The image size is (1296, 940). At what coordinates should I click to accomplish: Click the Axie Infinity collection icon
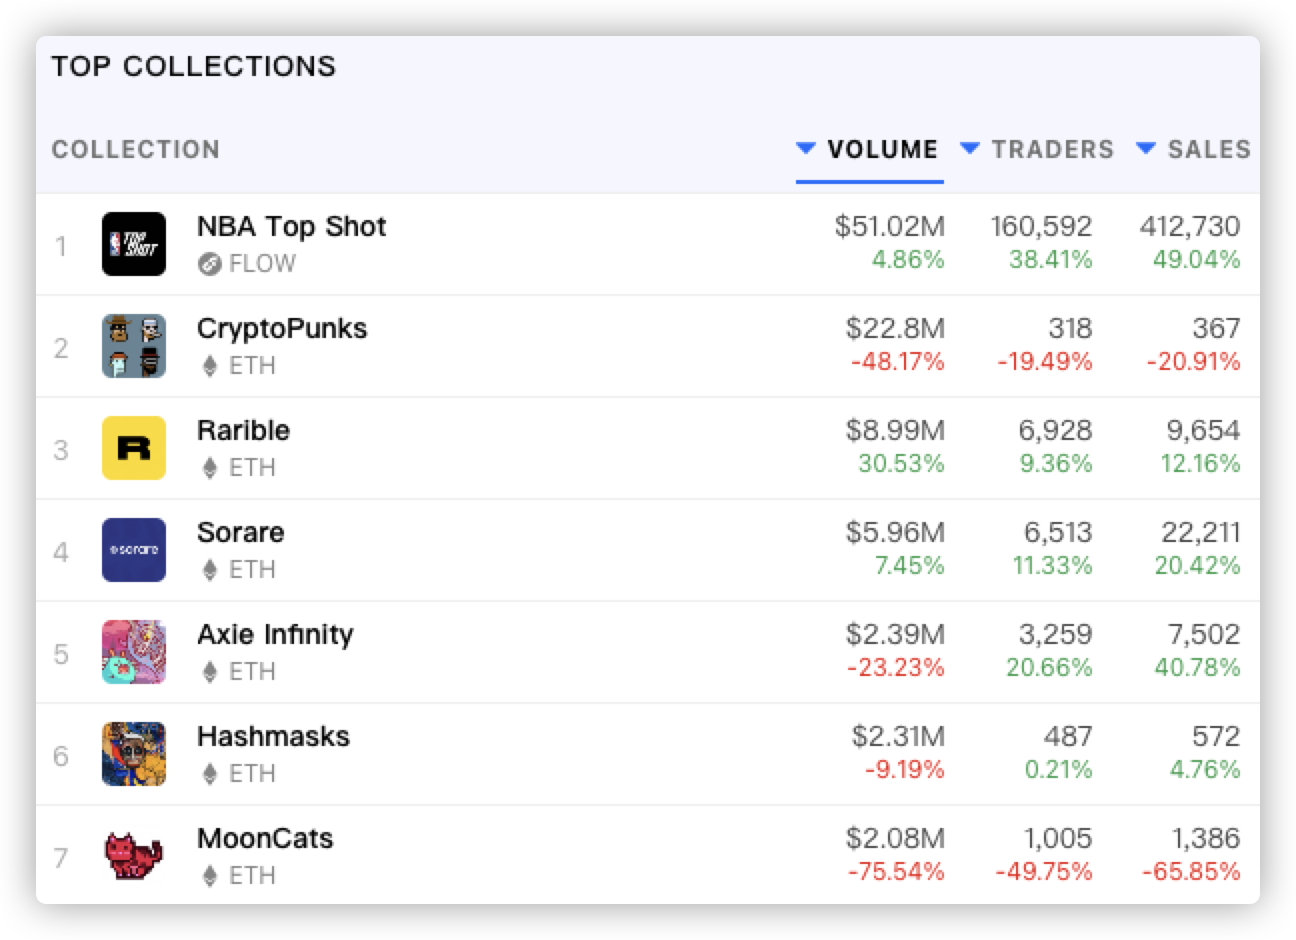[134, 652]
